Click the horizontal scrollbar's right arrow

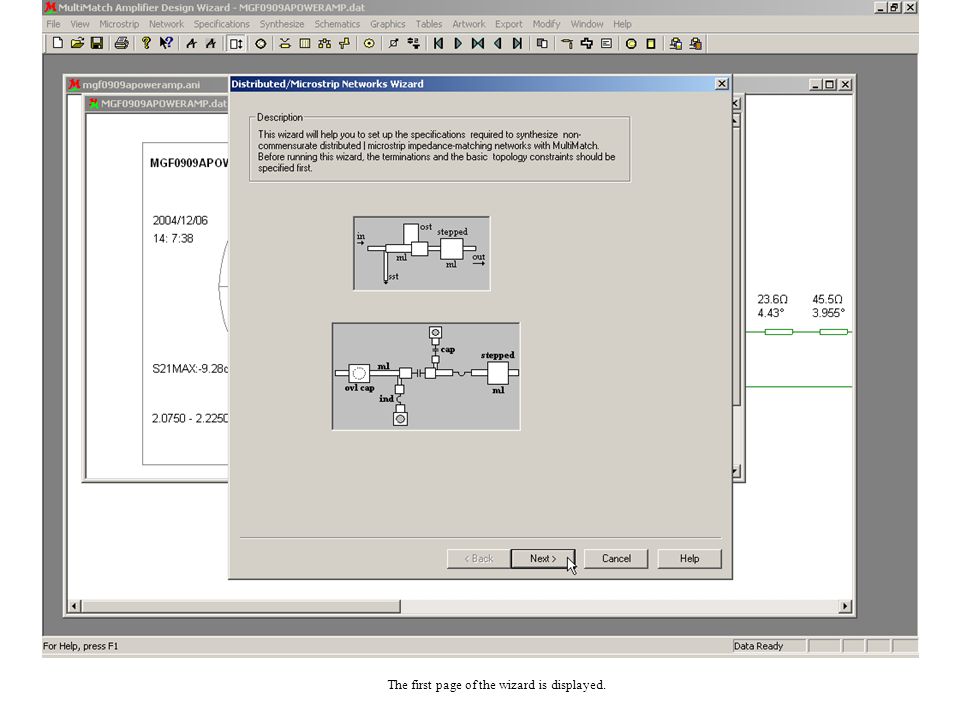coord(845,606)
